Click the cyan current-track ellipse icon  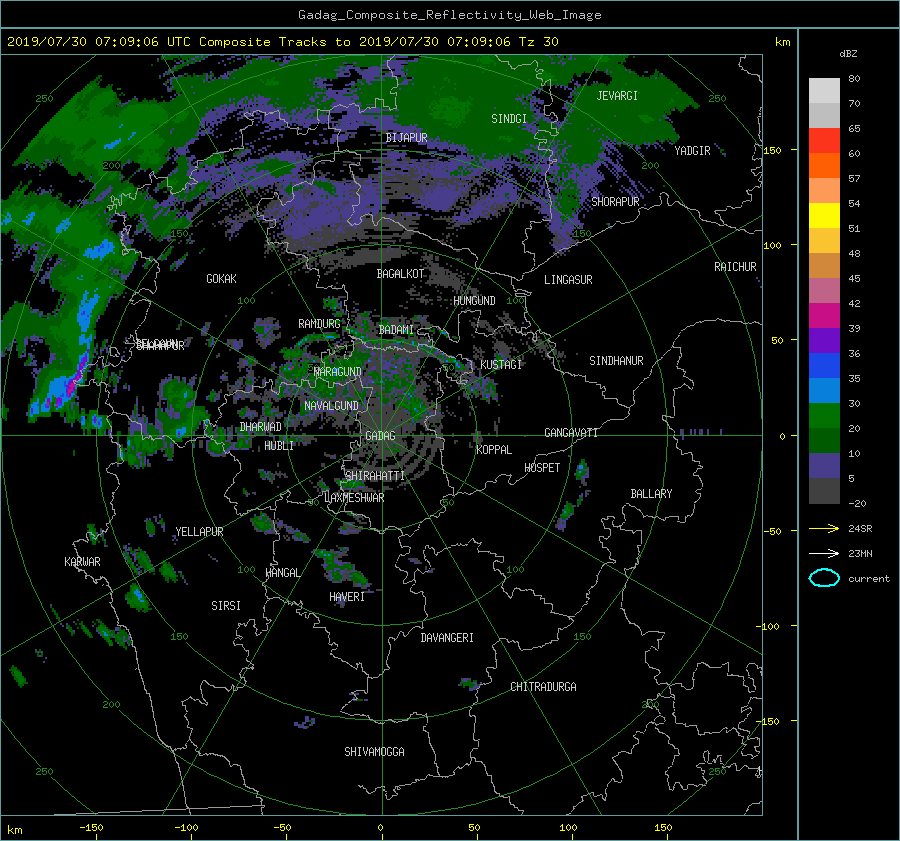coord(824,578)
